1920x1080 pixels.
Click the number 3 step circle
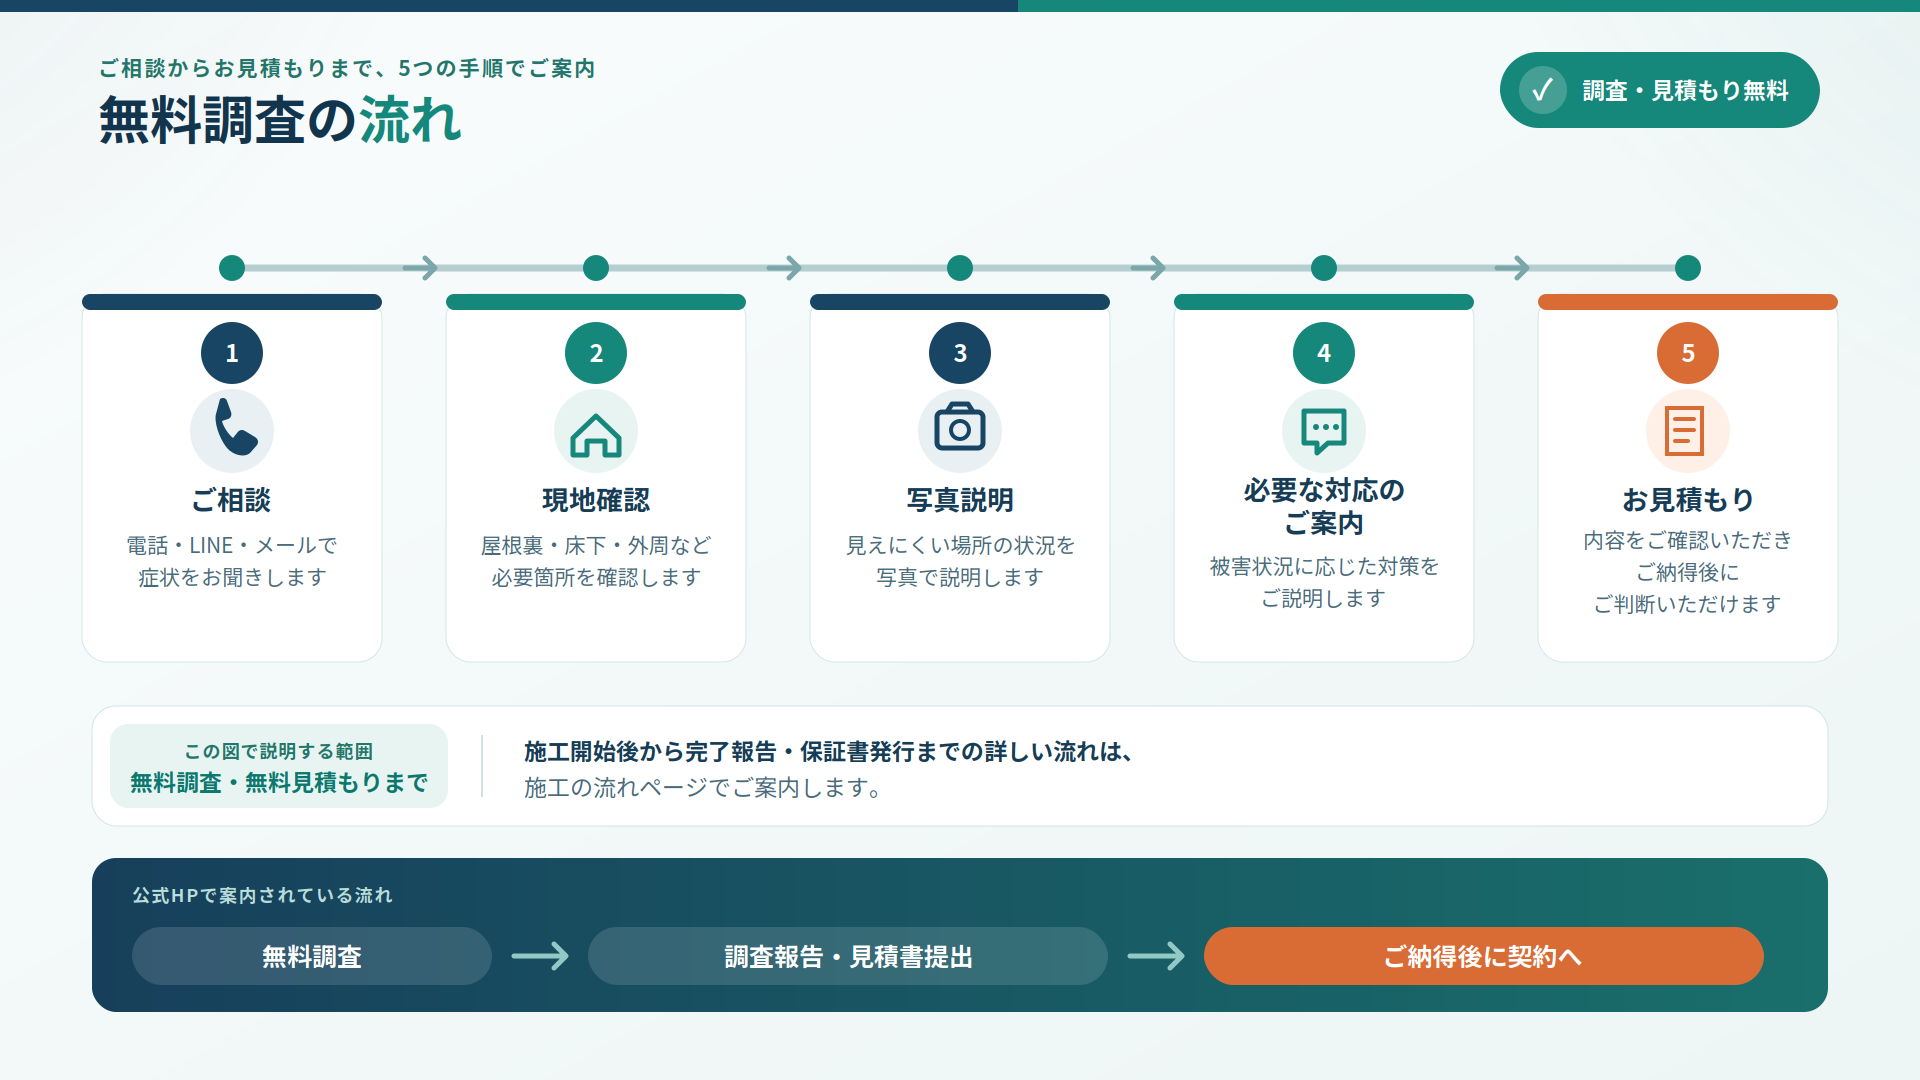960,353
